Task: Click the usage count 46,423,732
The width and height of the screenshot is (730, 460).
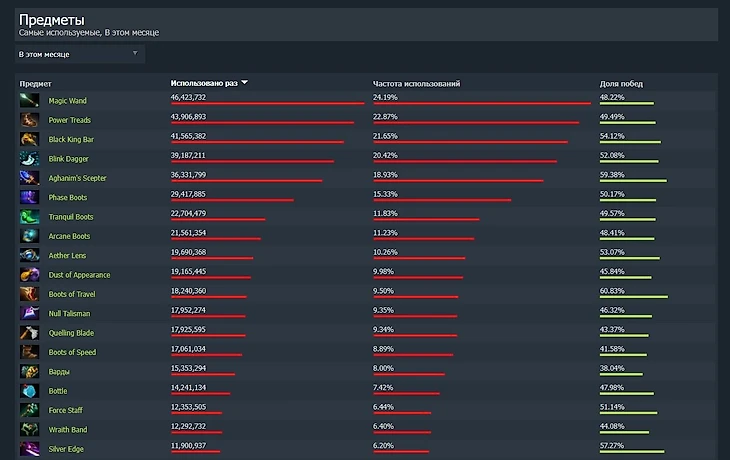Action: point(188,97)
